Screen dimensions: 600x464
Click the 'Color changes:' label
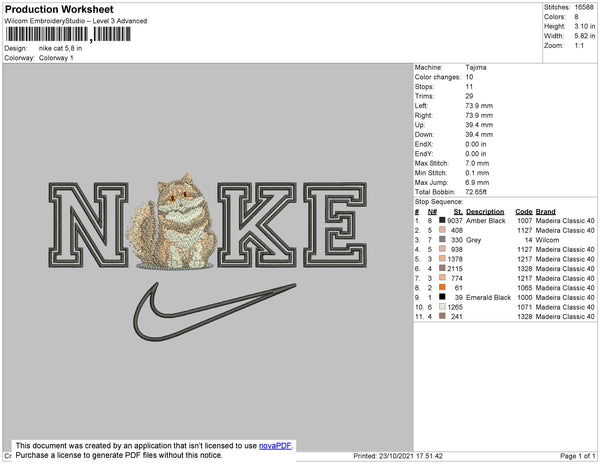(437, 77)
